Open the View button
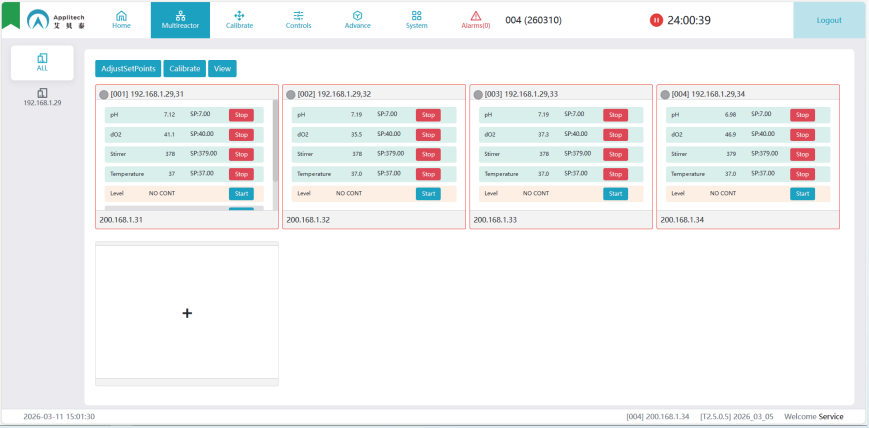 coord(222,69)
